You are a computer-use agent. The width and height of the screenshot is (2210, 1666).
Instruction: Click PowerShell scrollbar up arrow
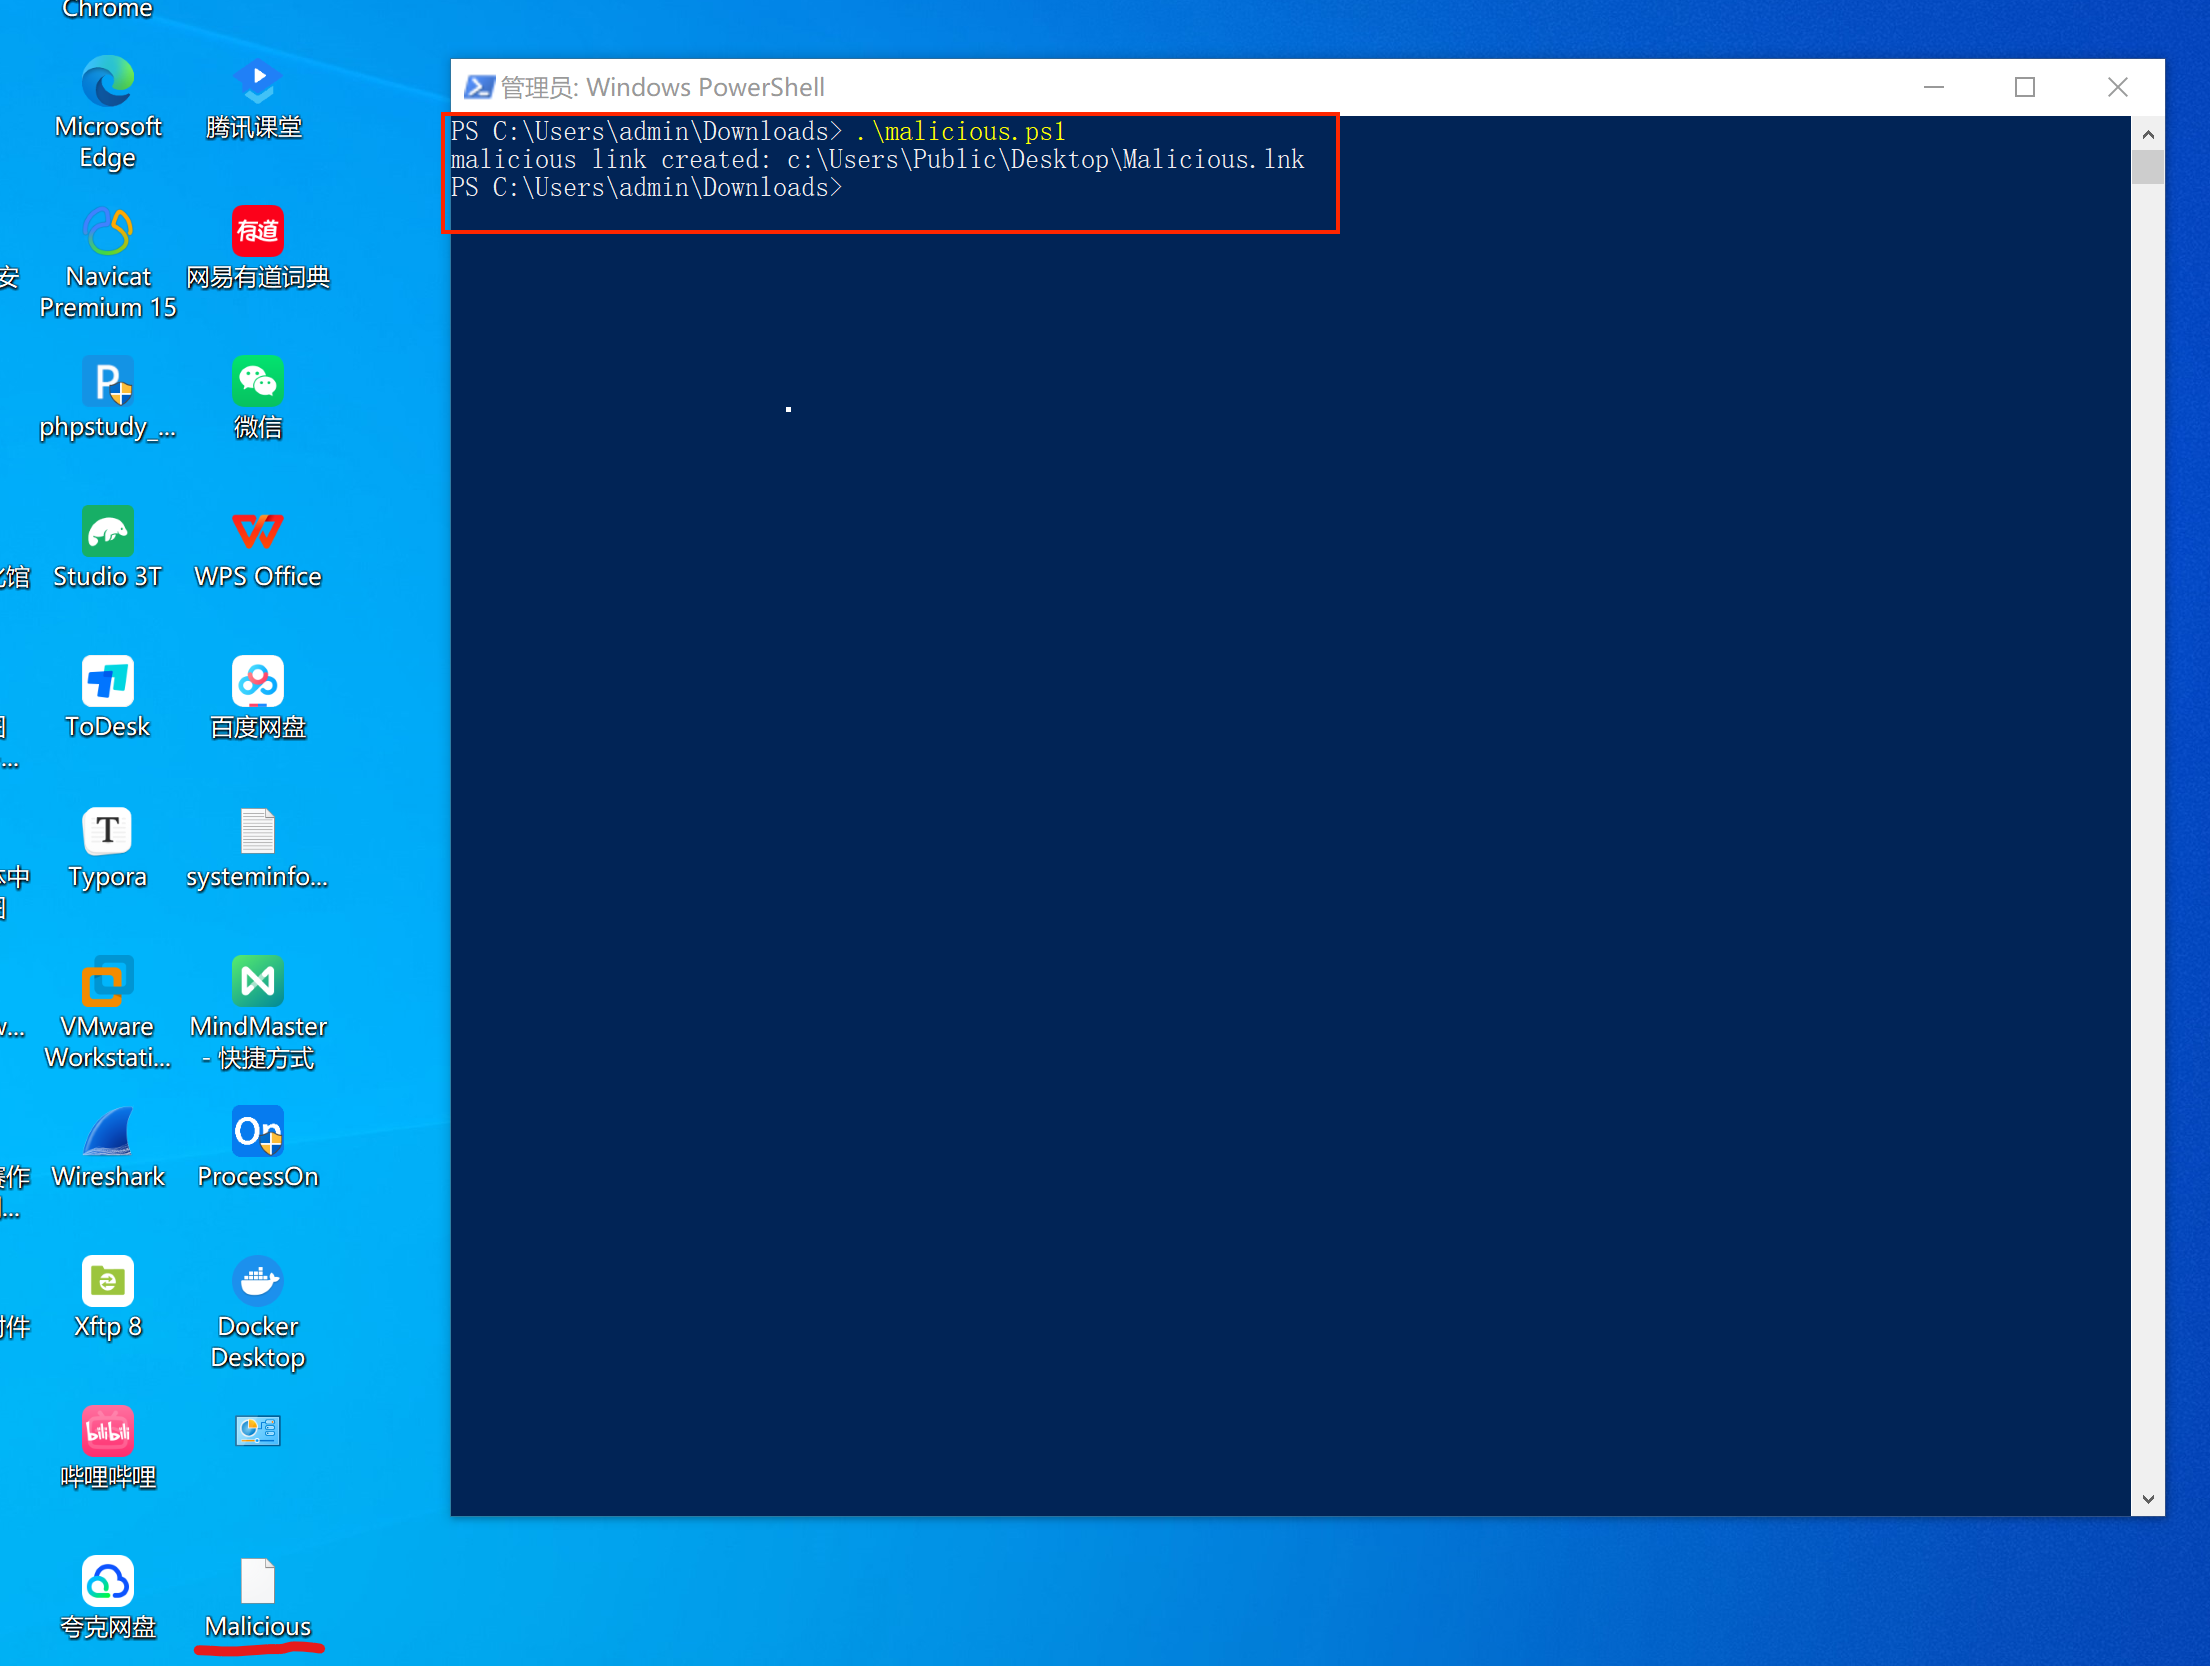(2148, 133)
